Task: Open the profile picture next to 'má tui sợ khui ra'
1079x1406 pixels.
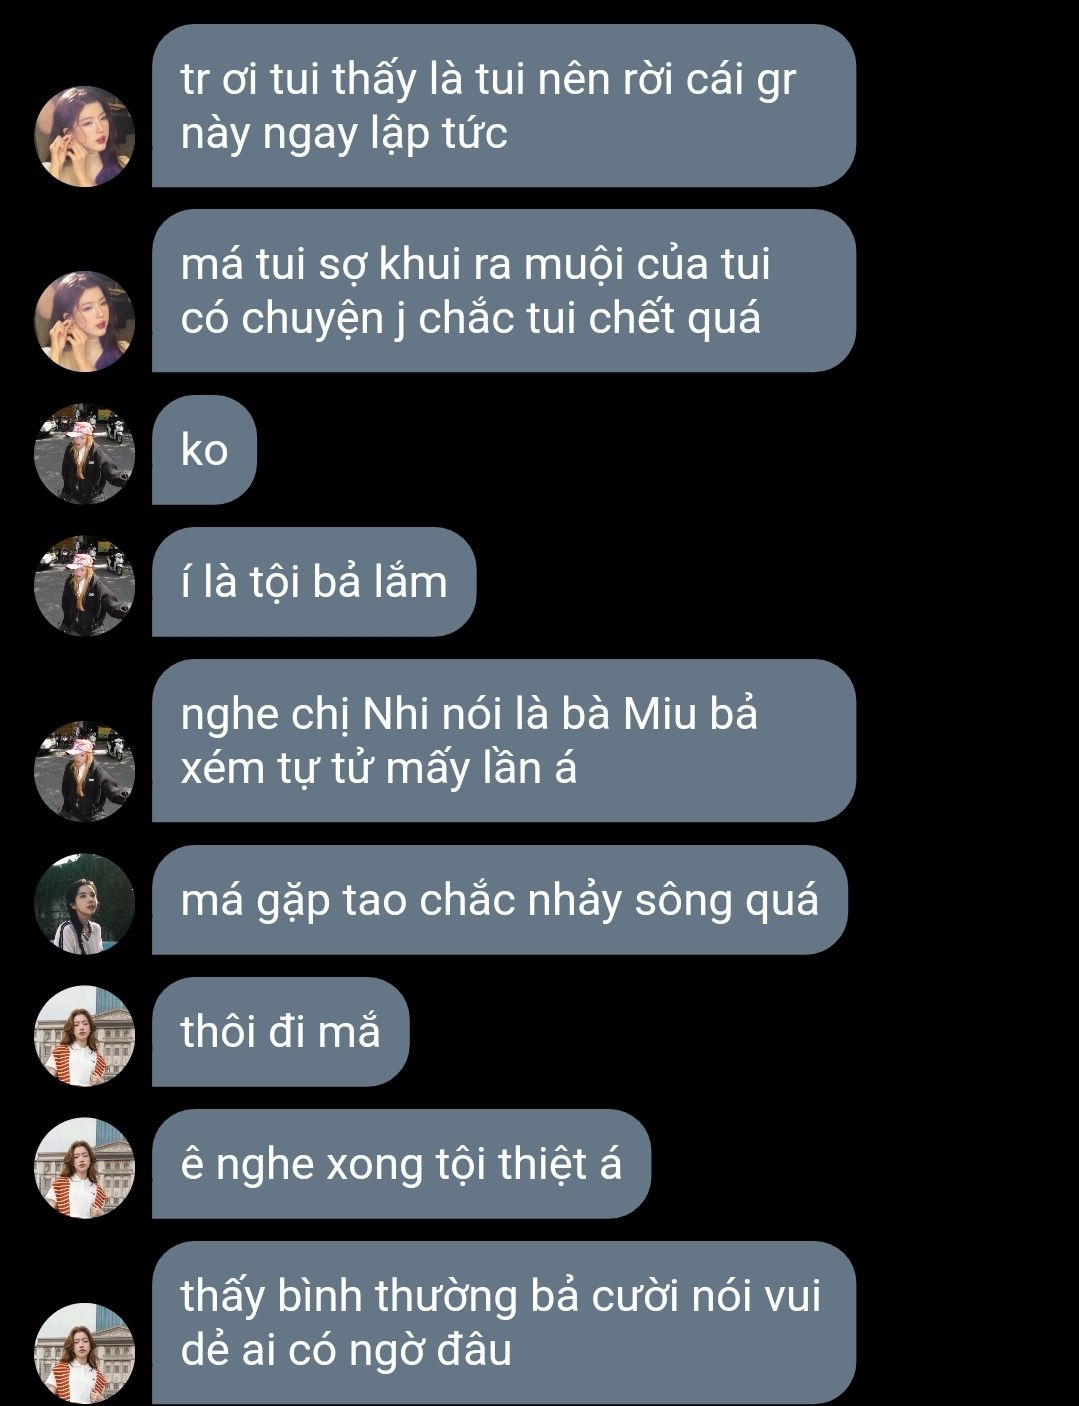Action: coord(85,321)
